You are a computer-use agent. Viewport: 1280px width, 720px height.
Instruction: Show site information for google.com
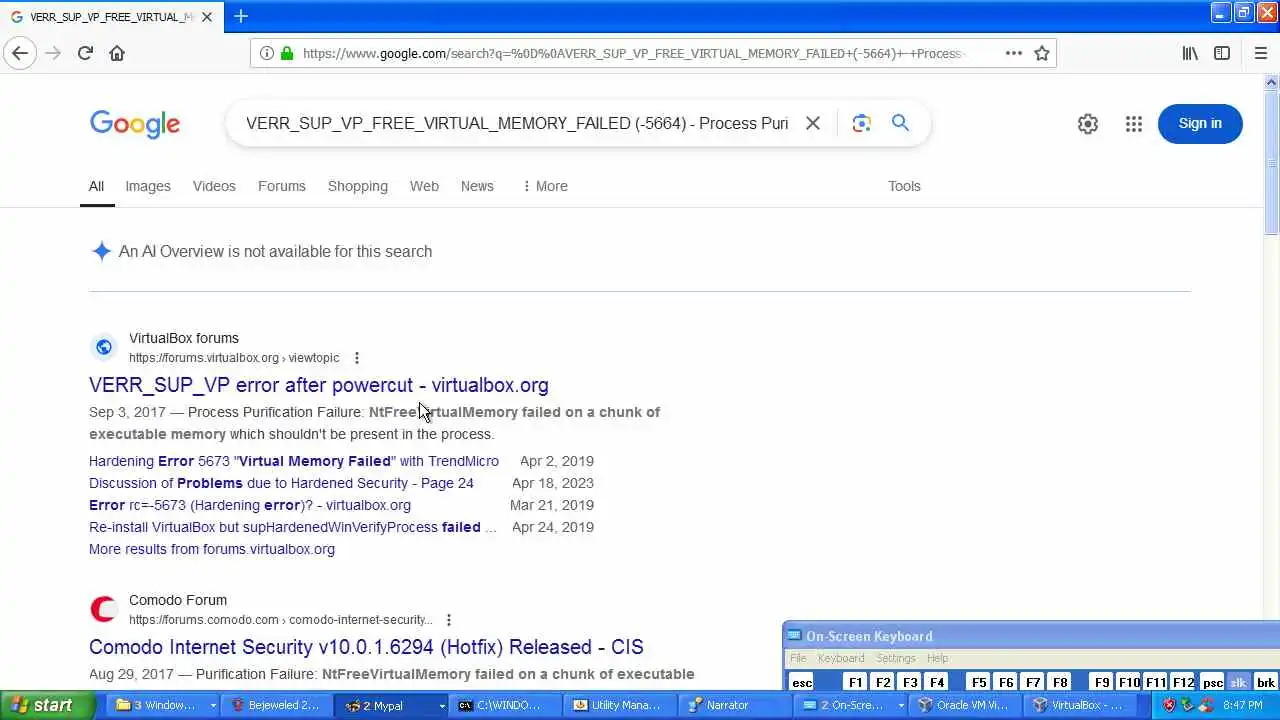[x=266, y=53]
